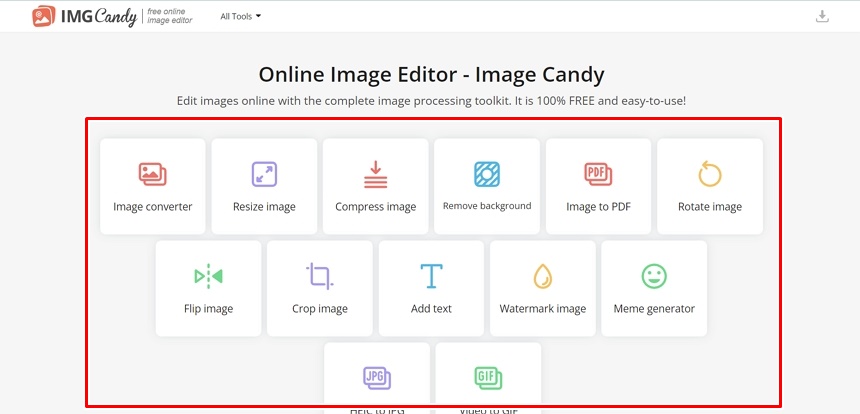Click the download icon in the header
860x414 pixels.
coord(822,16)
